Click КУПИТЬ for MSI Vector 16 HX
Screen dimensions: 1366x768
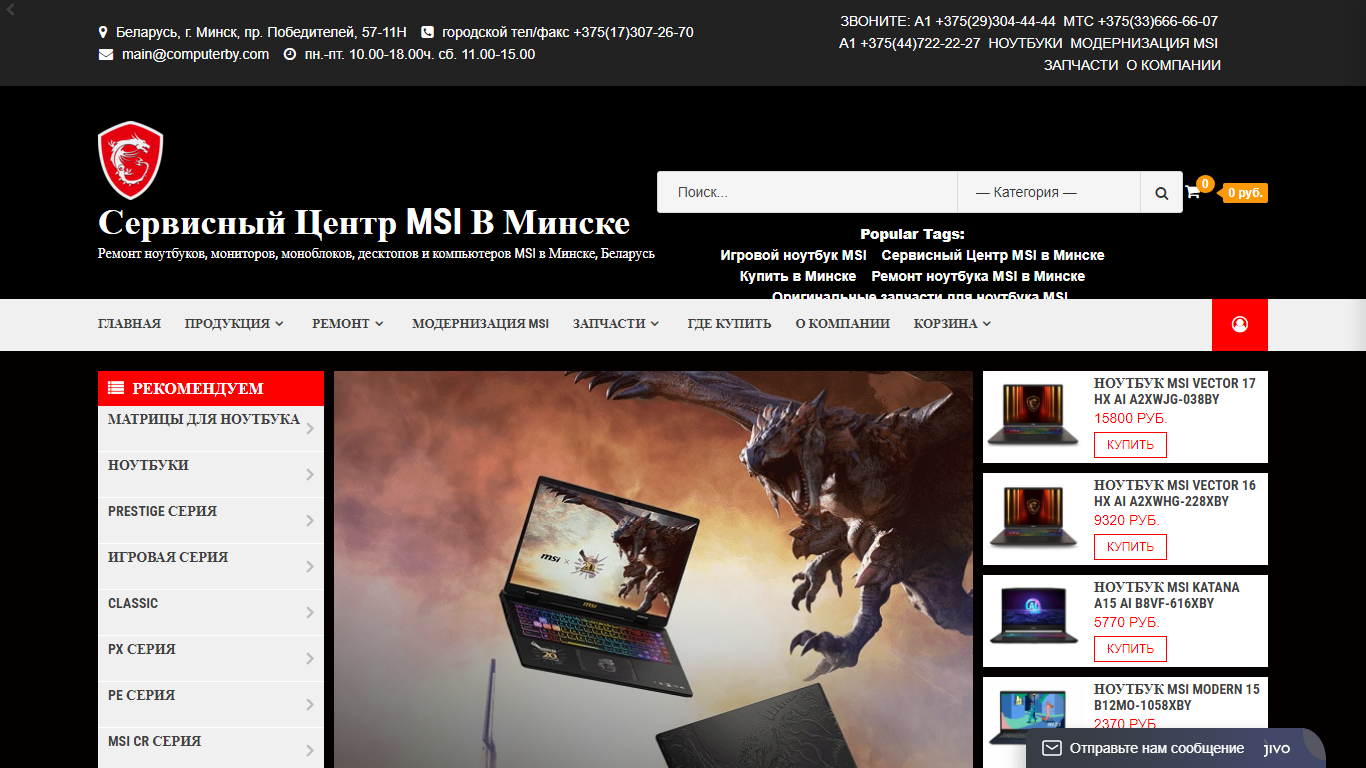click(1130, 547)
